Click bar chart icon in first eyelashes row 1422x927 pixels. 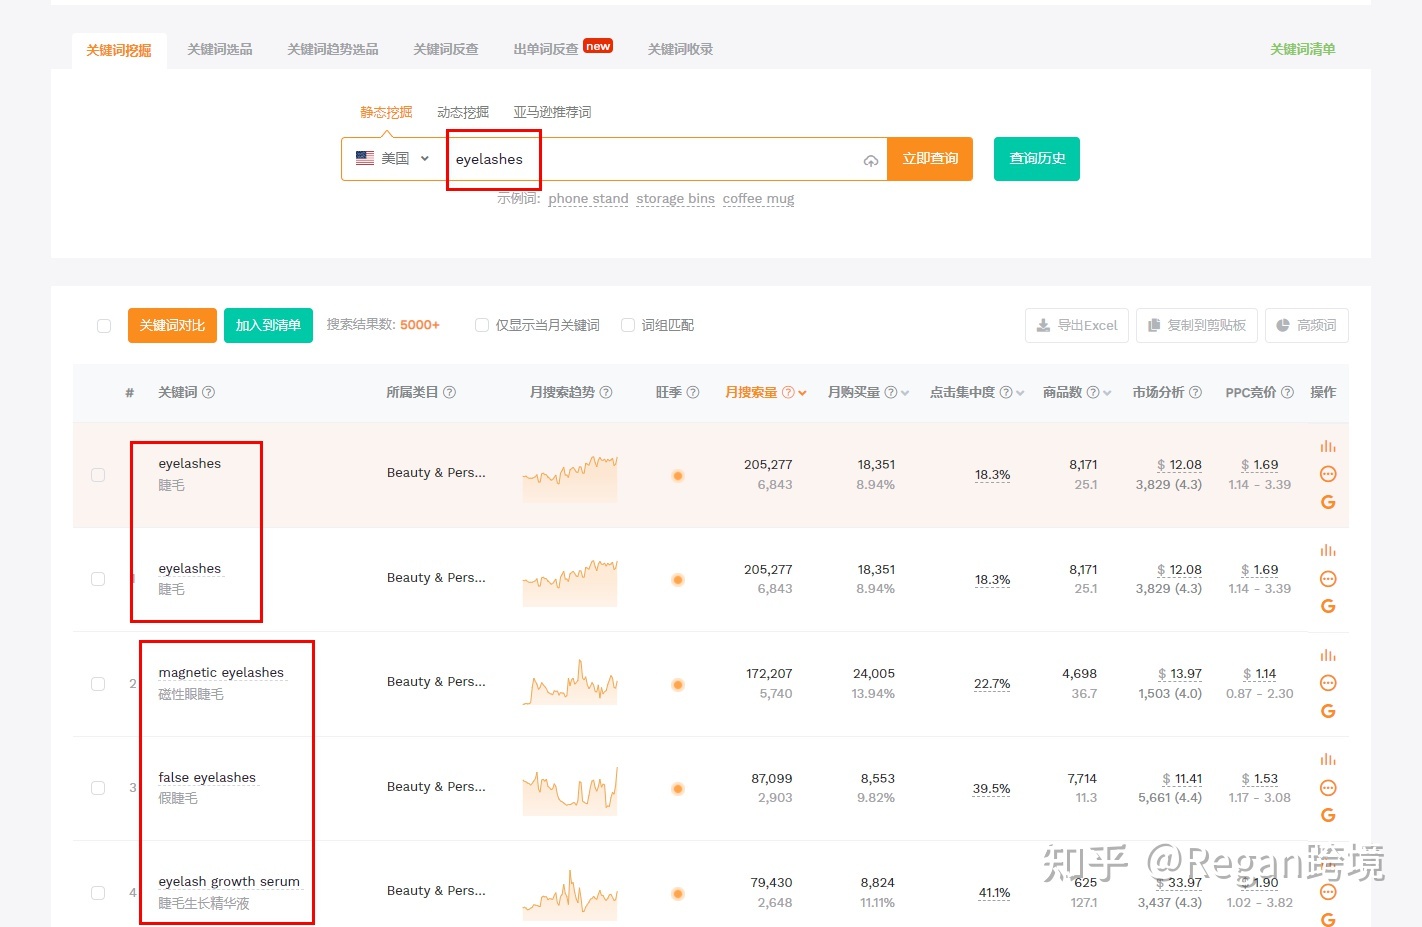pos(1328,447)
